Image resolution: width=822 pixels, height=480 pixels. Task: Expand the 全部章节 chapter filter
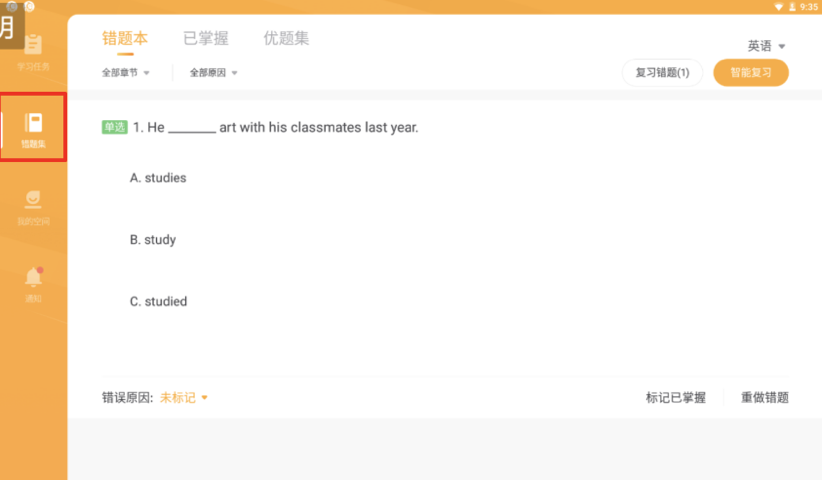pyautogui.click(x=125, y=73)
